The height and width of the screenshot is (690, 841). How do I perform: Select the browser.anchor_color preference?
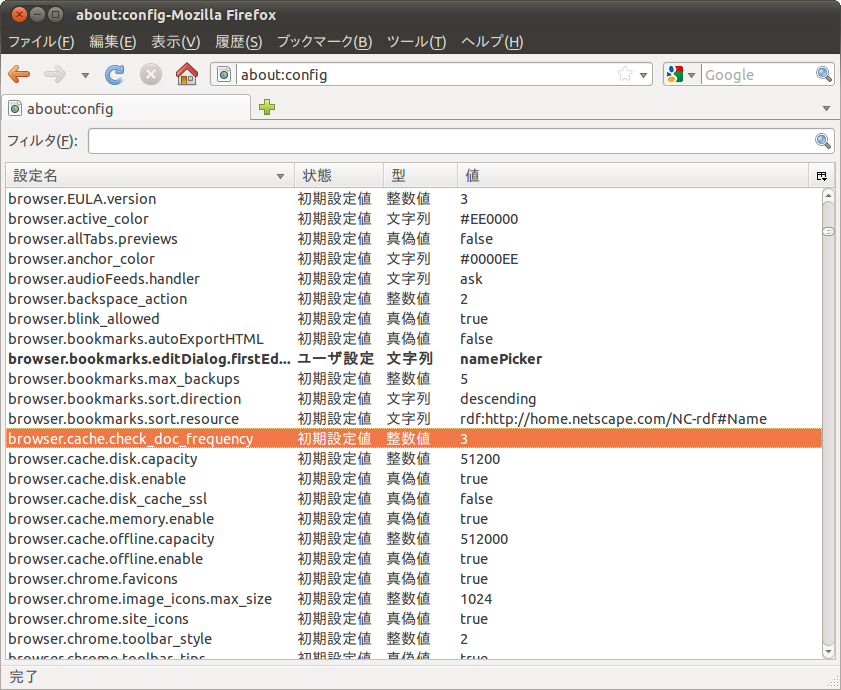[x=414, y=259]
